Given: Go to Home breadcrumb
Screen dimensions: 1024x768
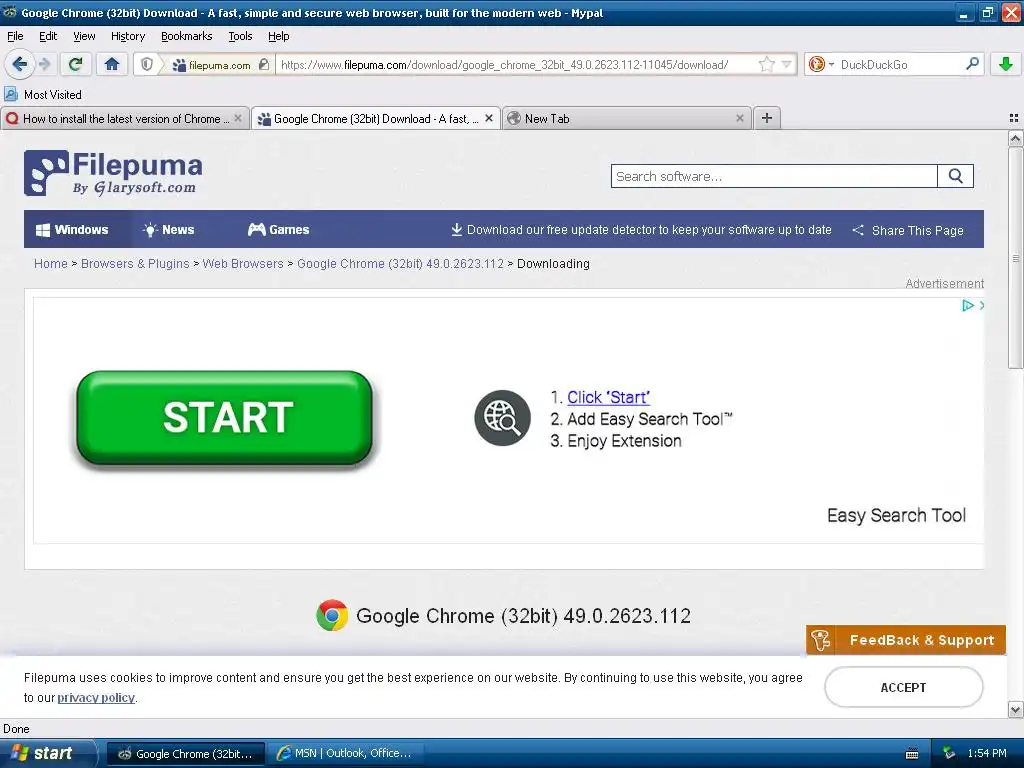Looking at the screenshot, I should pyautogui.click(x=51, y=264).
